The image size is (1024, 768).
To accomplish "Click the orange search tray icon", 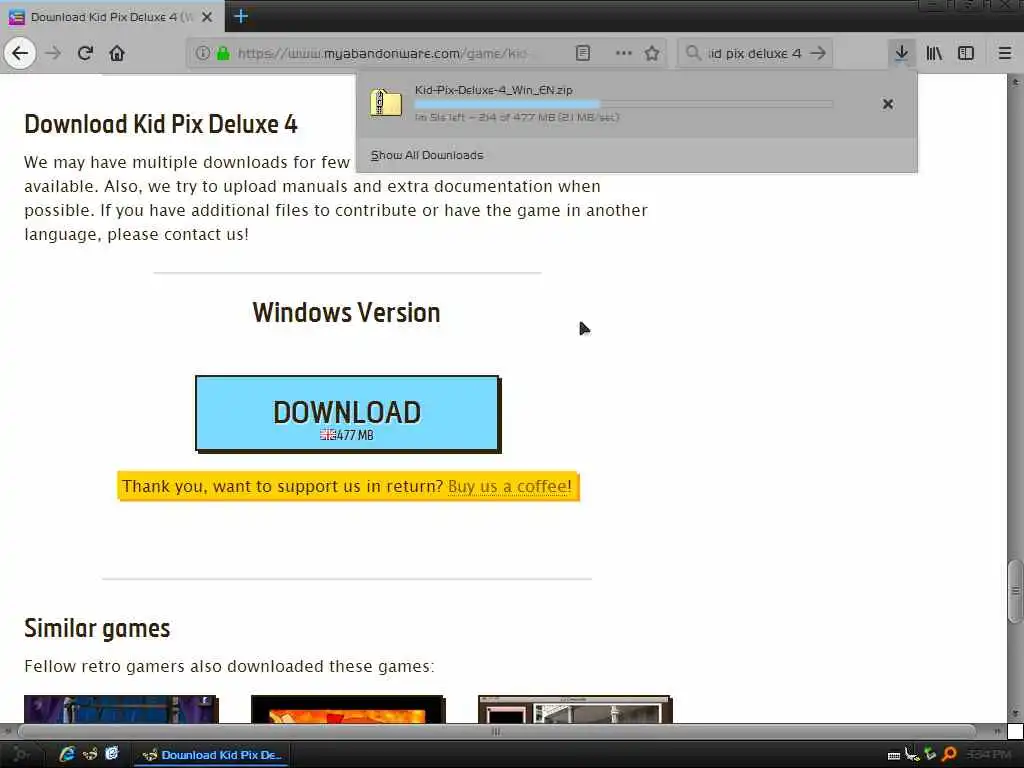I will 950,755.
